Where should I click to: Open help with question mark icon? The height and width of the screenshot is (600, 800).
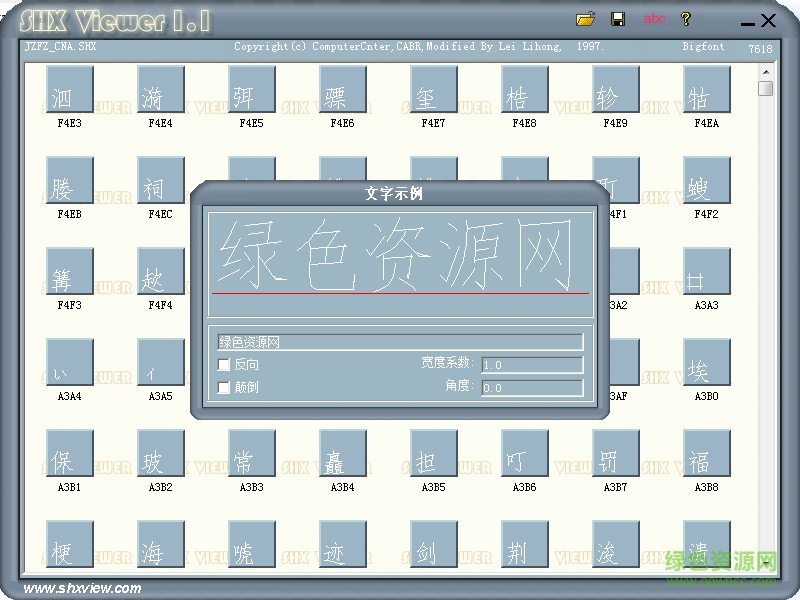(x=686, y=19)
